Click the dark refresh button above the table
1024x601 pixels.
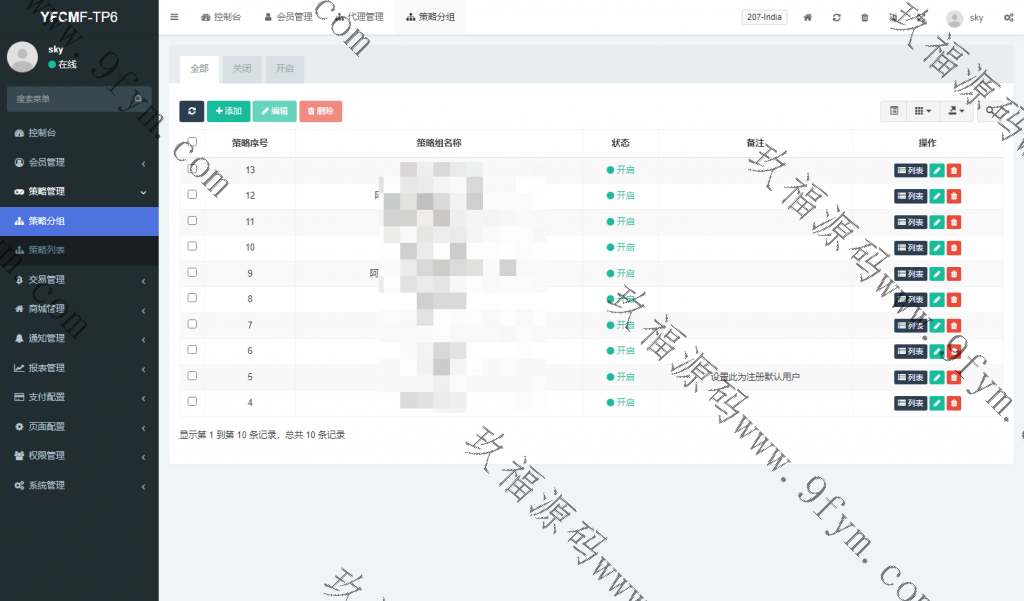(191, 111)
